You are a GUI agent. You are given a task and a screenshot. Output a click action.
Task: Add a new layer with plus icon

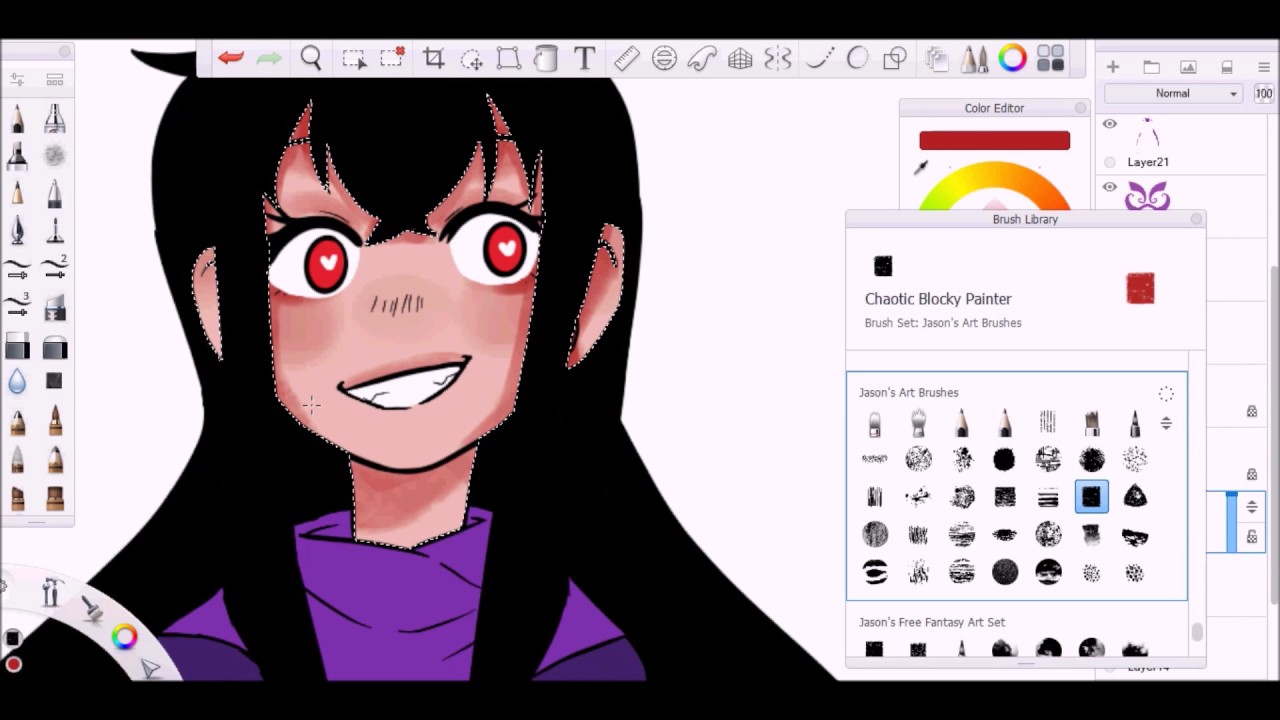pos(1113,67)
